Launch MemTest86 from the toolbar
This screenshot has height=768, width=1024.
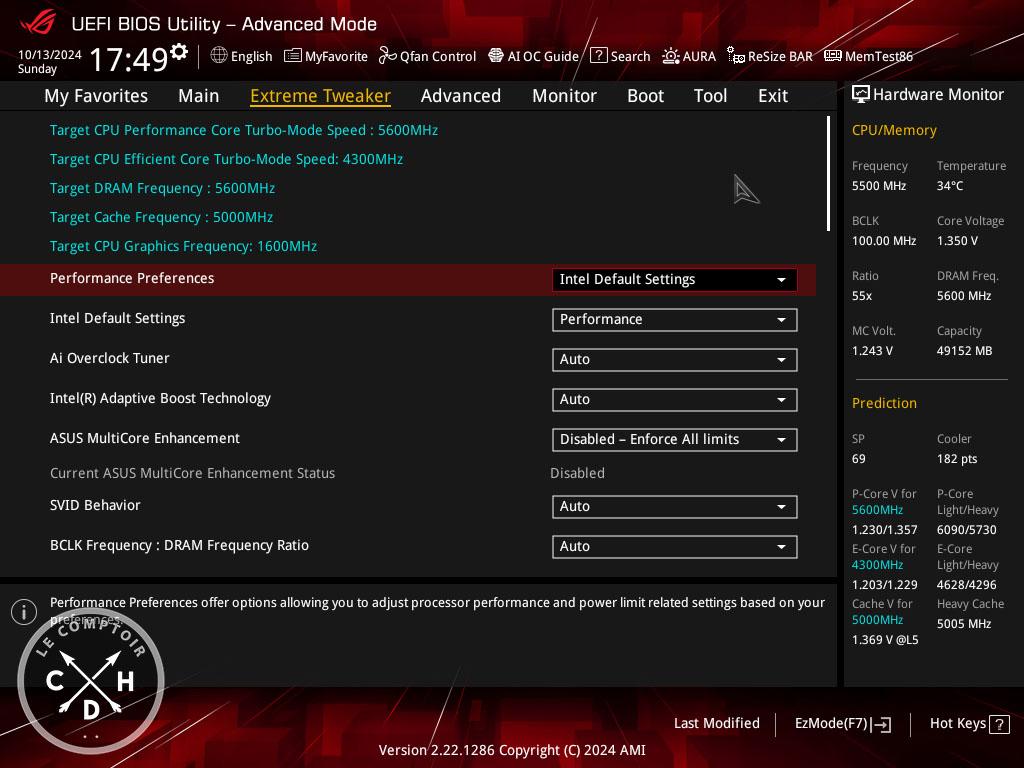click(x=868, y=56)
